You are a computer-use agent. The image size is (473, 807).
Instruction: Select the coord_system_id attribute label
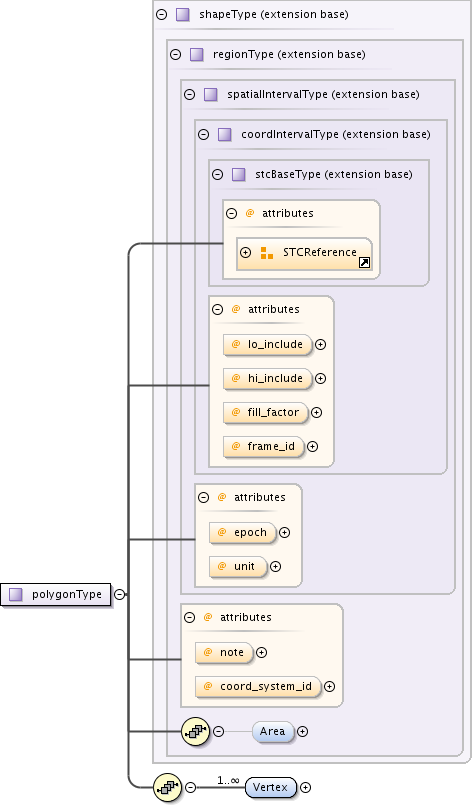(266, 686)
